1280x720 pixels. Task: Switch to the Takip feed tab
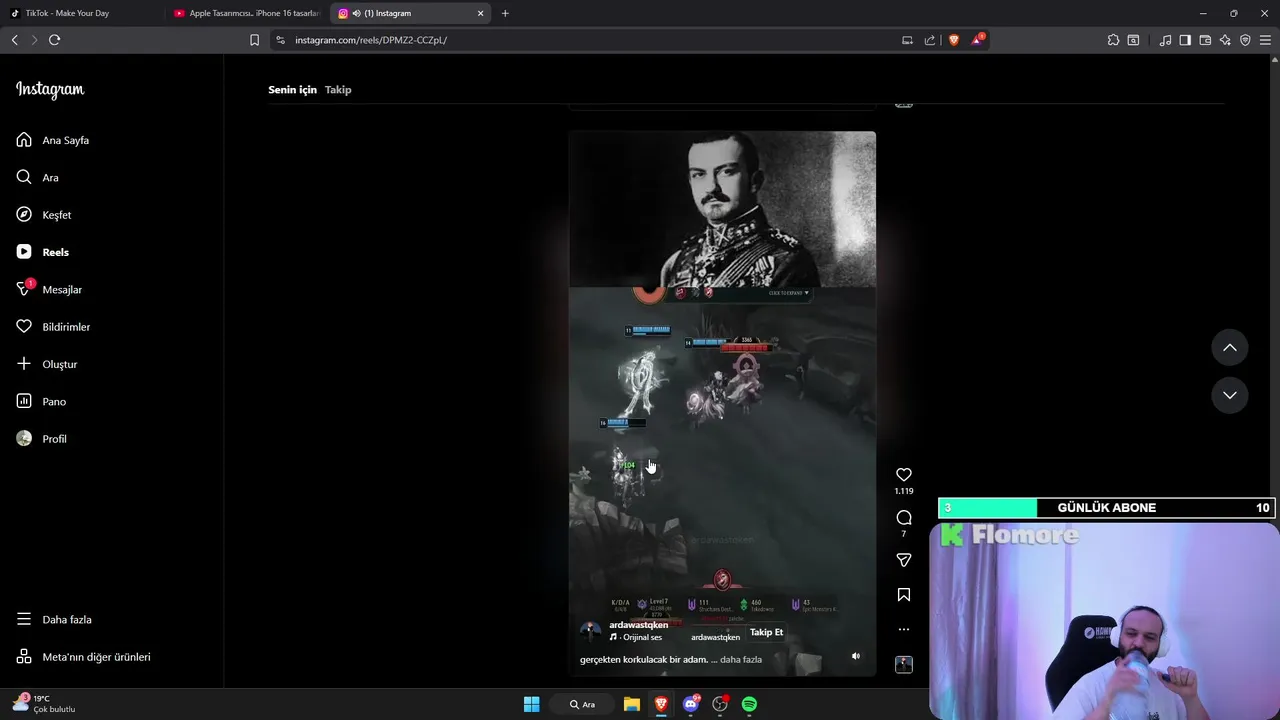point(338,90)
